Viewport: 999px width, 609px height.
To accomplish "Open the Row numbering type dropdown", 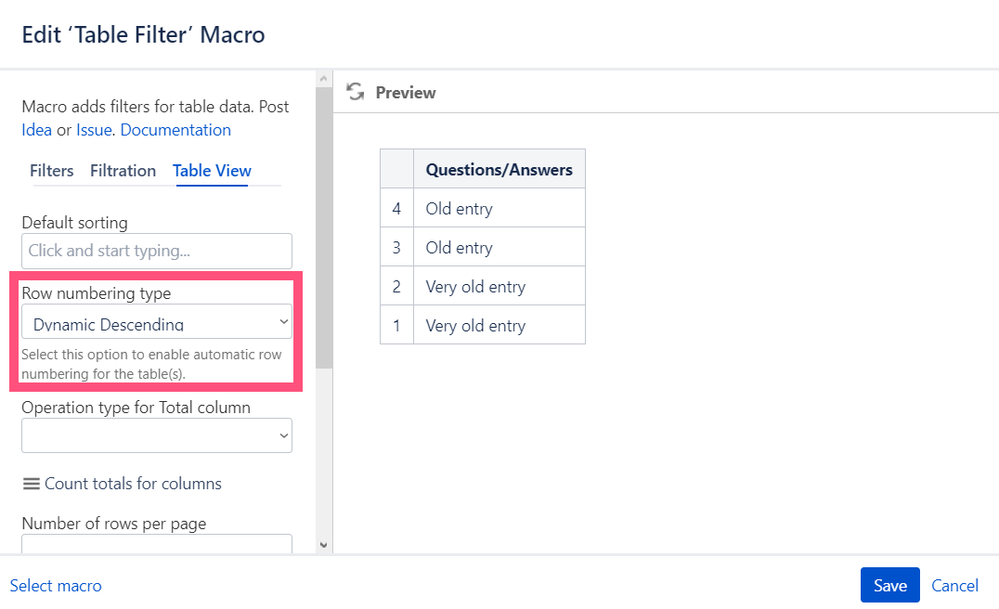I will click(x=157, y=322).
